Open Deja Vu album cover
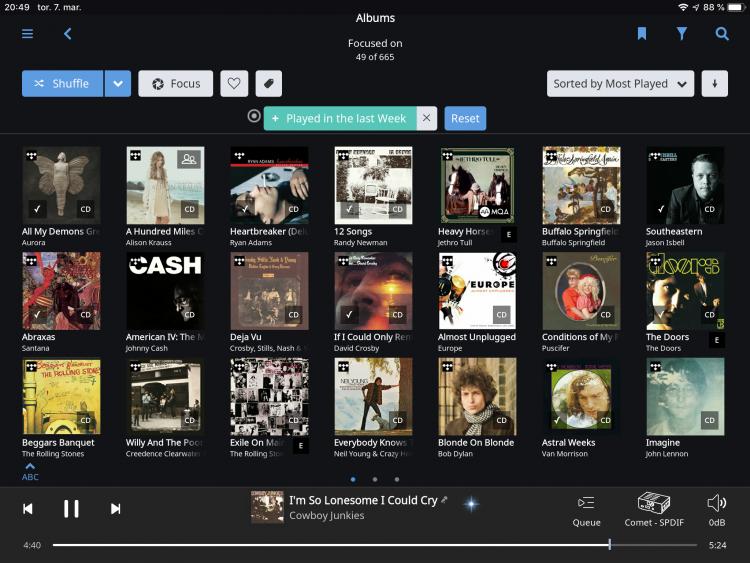Screen dimensions: 750x563 tap(269, 291)
